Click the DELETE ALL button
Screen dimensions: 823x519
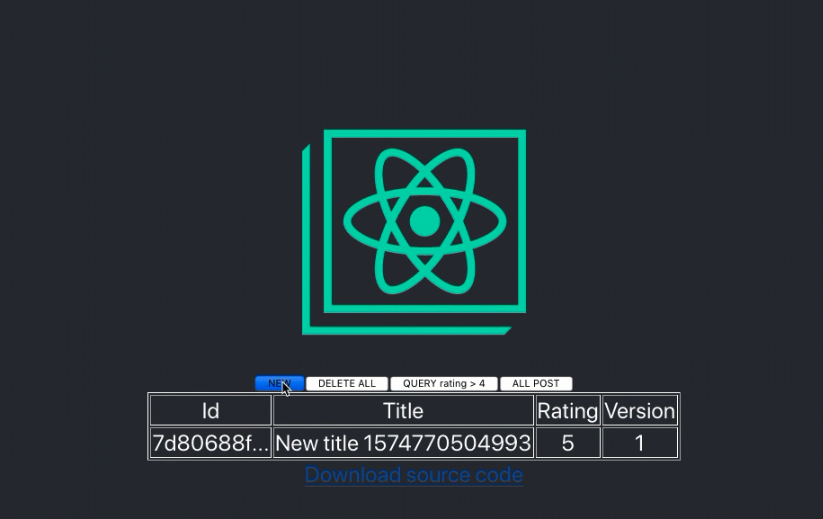pos(347,384)
